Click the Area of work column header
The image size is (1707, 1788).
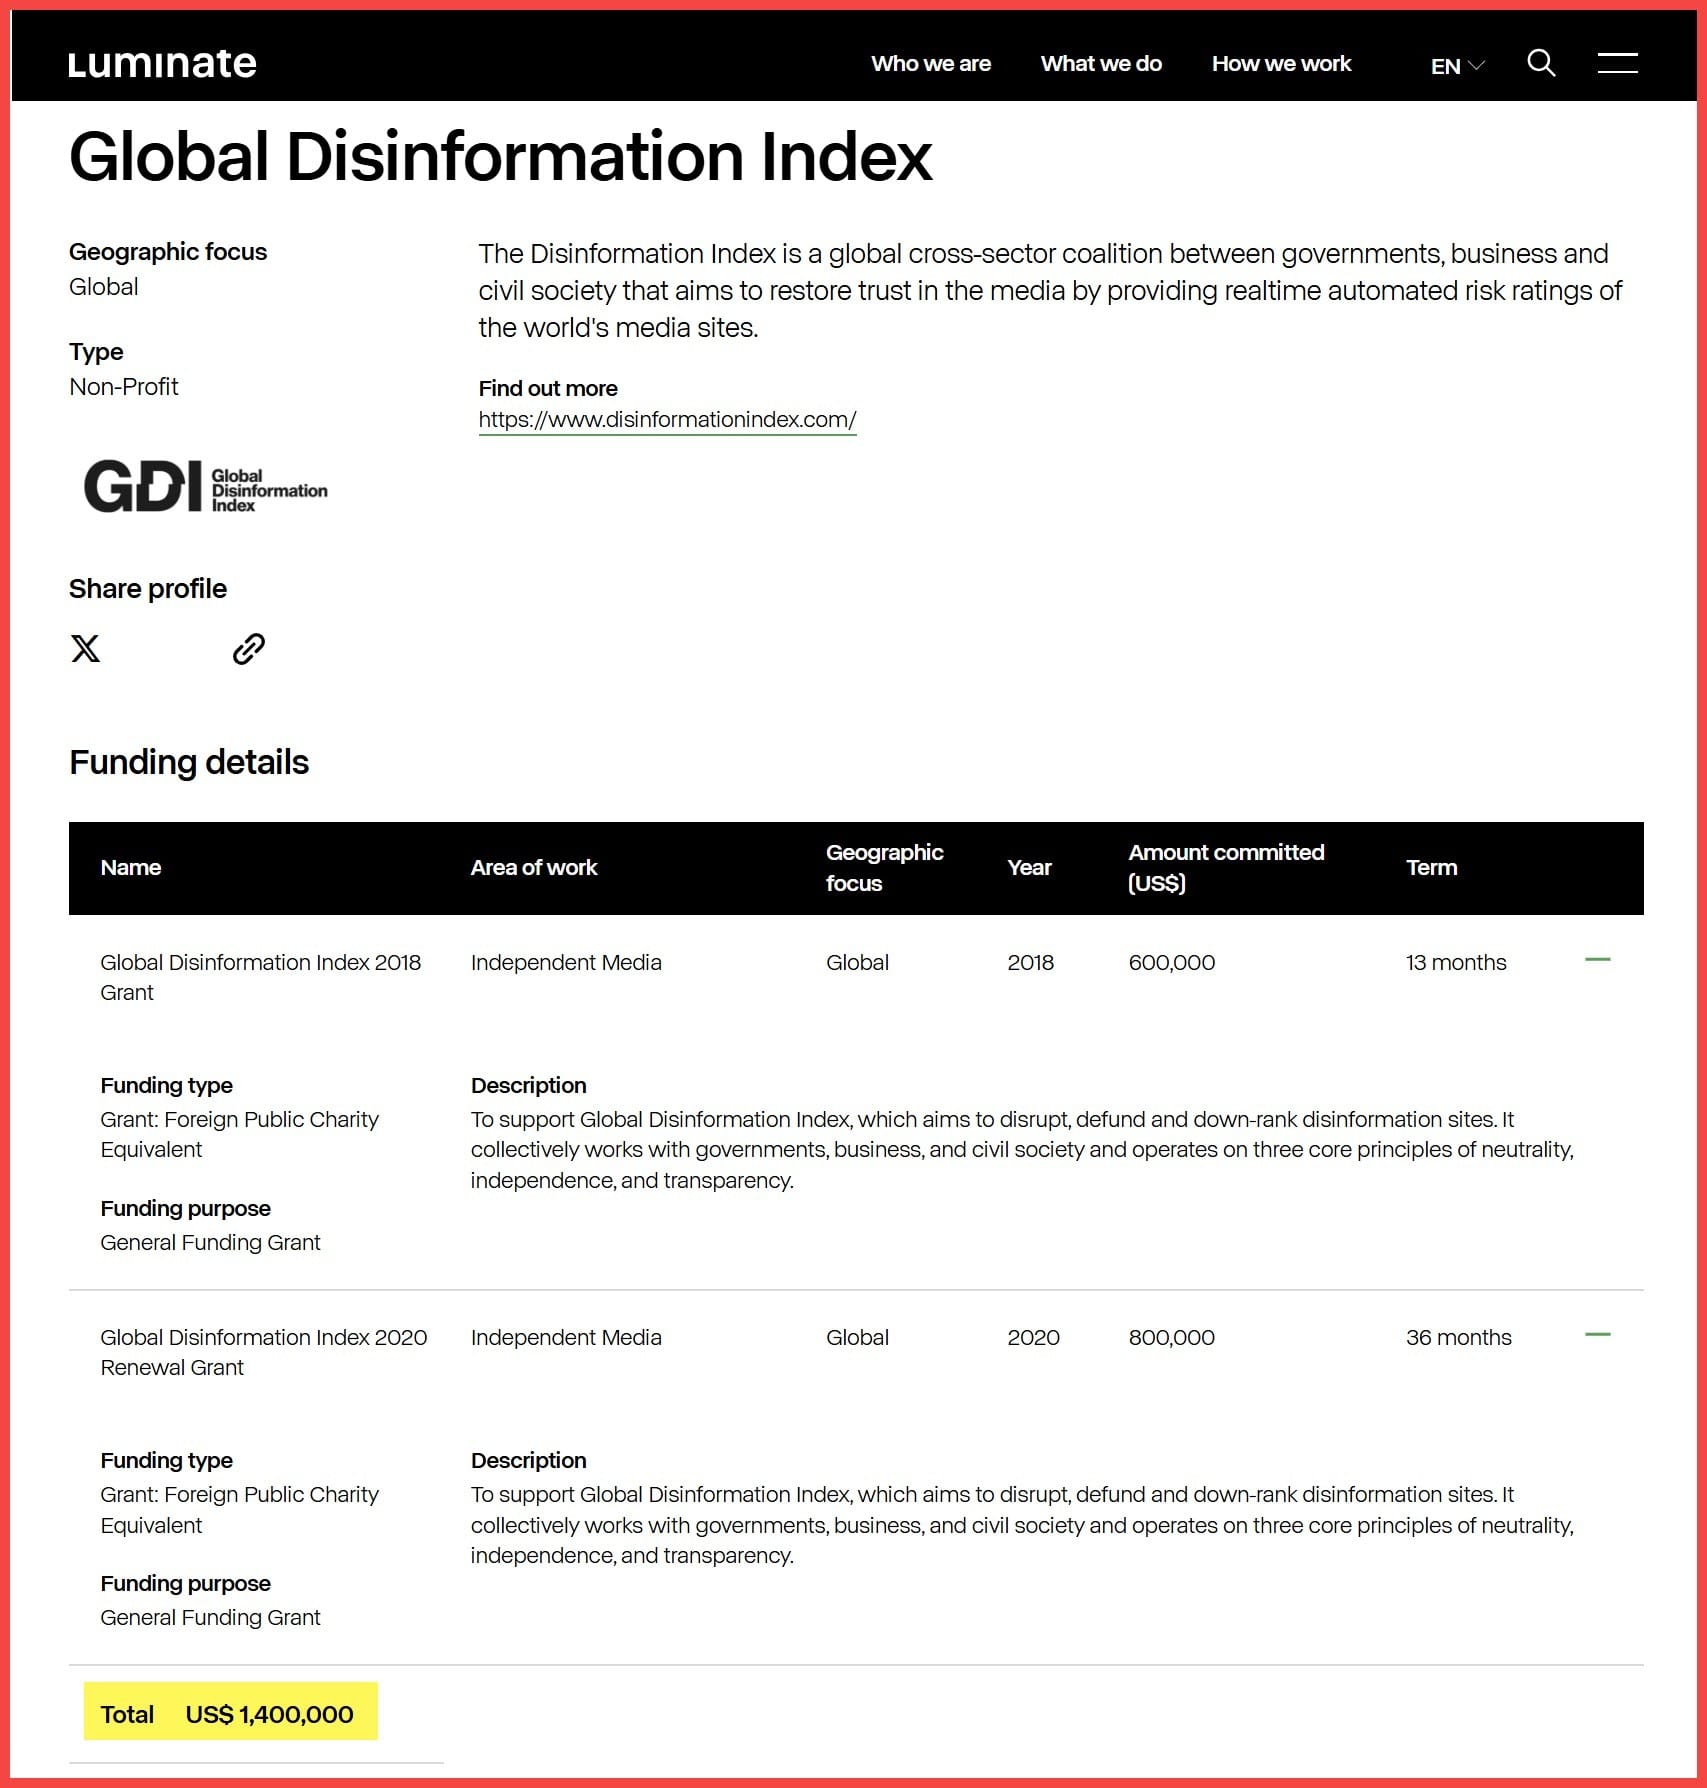point(533,867)
